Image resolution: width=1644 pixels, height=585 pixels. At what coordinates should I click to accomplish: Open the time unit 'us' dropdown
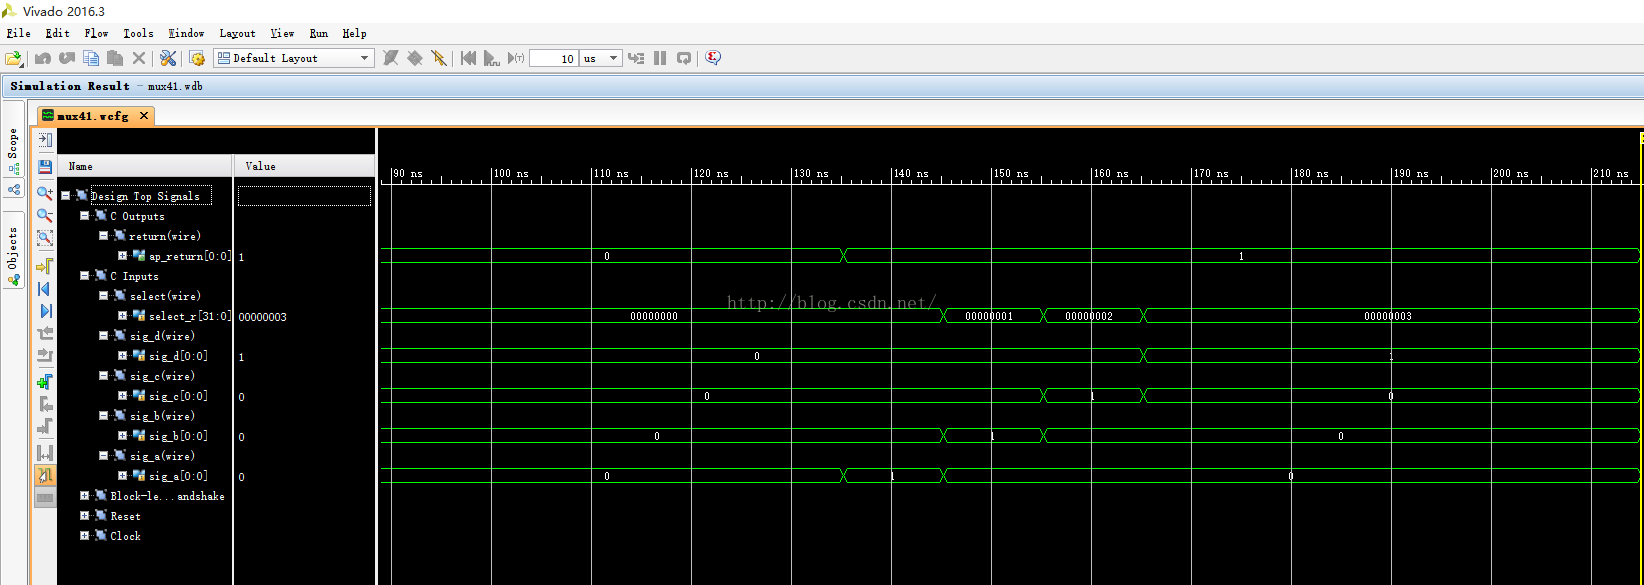(x=601, y=58)
